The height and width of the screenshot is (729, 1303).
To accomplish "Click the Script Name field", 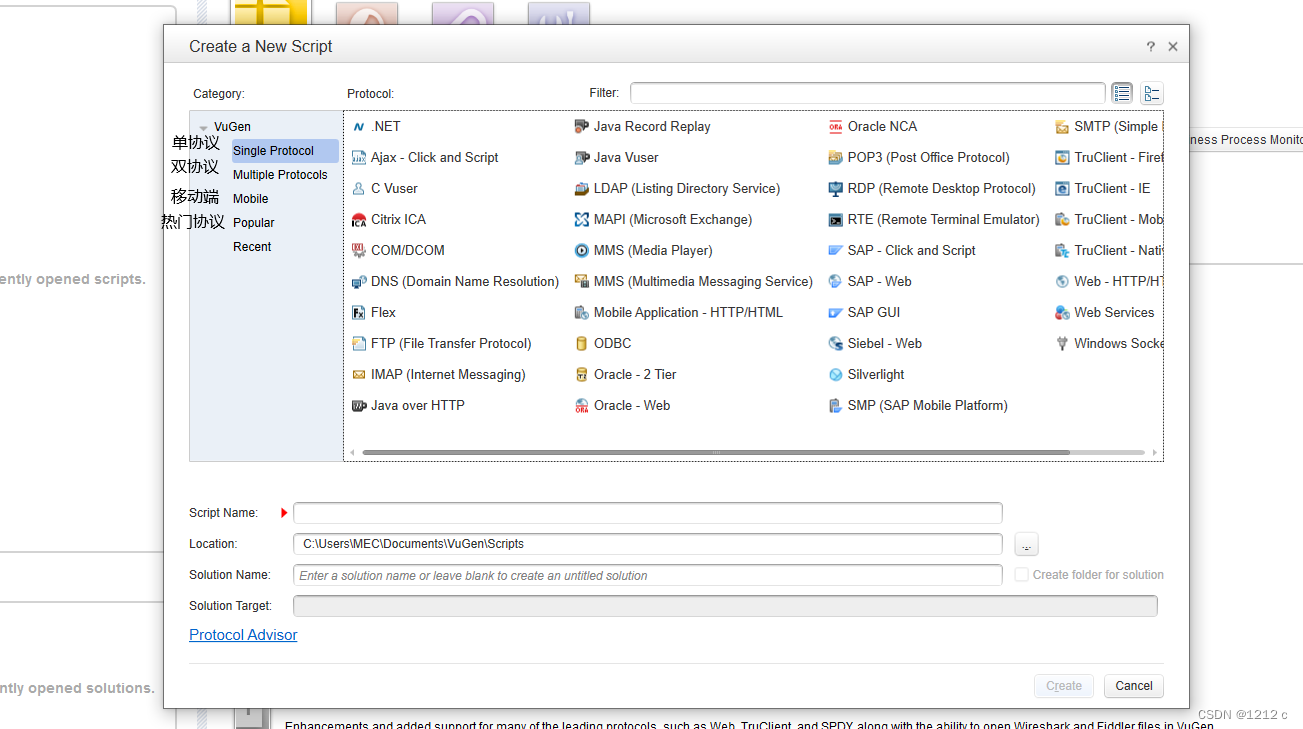I will pyautogui.click(x=647, y=513).
